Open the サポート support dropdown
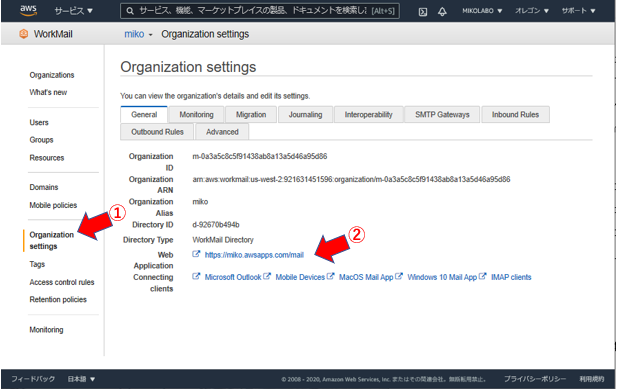Viewport: 618px width, 389px height. pyautogui.click(x=578, y=11)
